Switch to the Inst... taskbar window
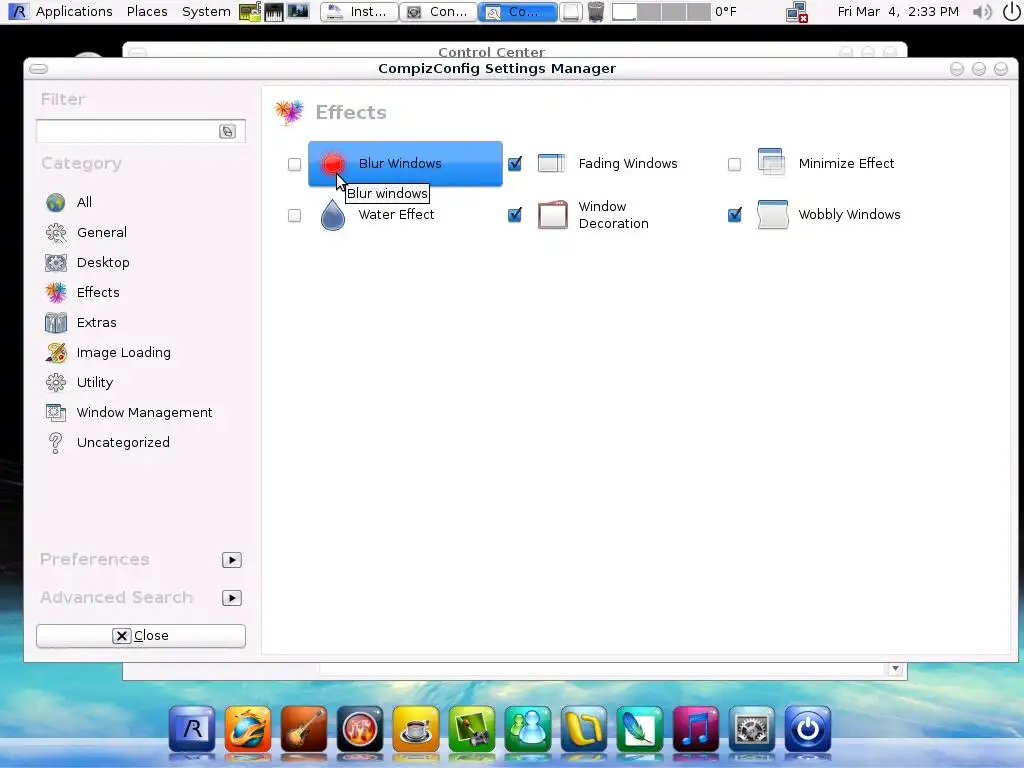Image resolution: width=1024 pixels, height=768 pixels. click(x=359, y=12)
